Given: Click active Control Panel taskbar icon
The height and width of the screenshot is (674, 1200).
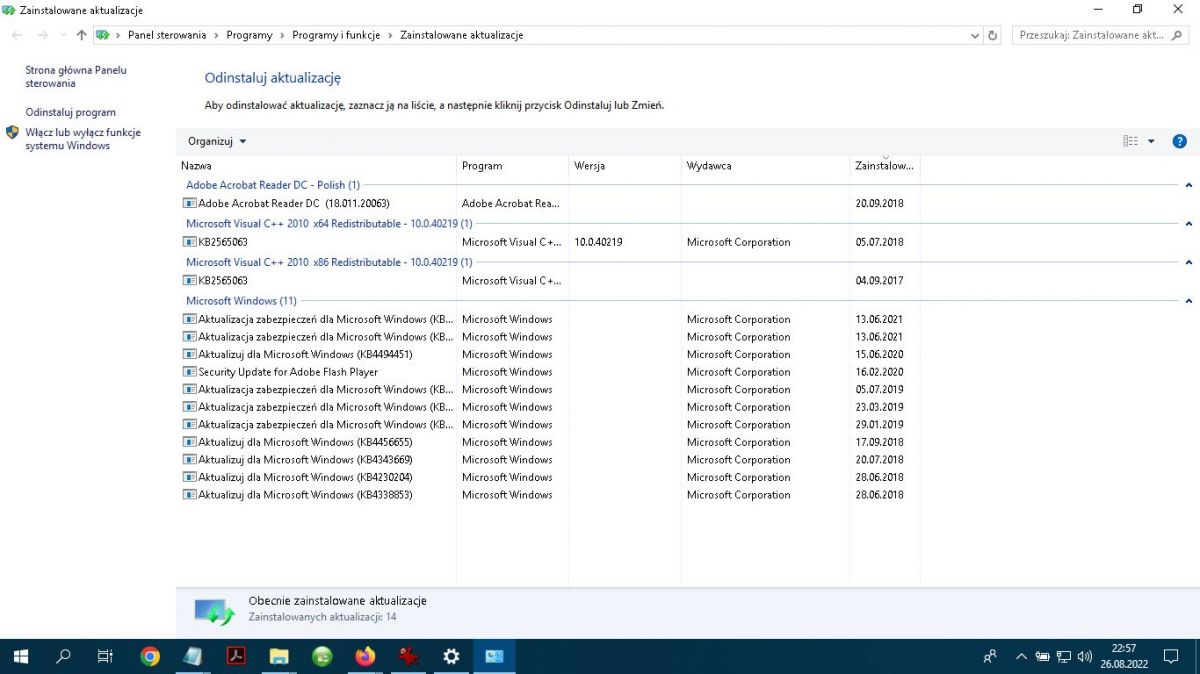Looking at the screenshot, I should point(494,657).
